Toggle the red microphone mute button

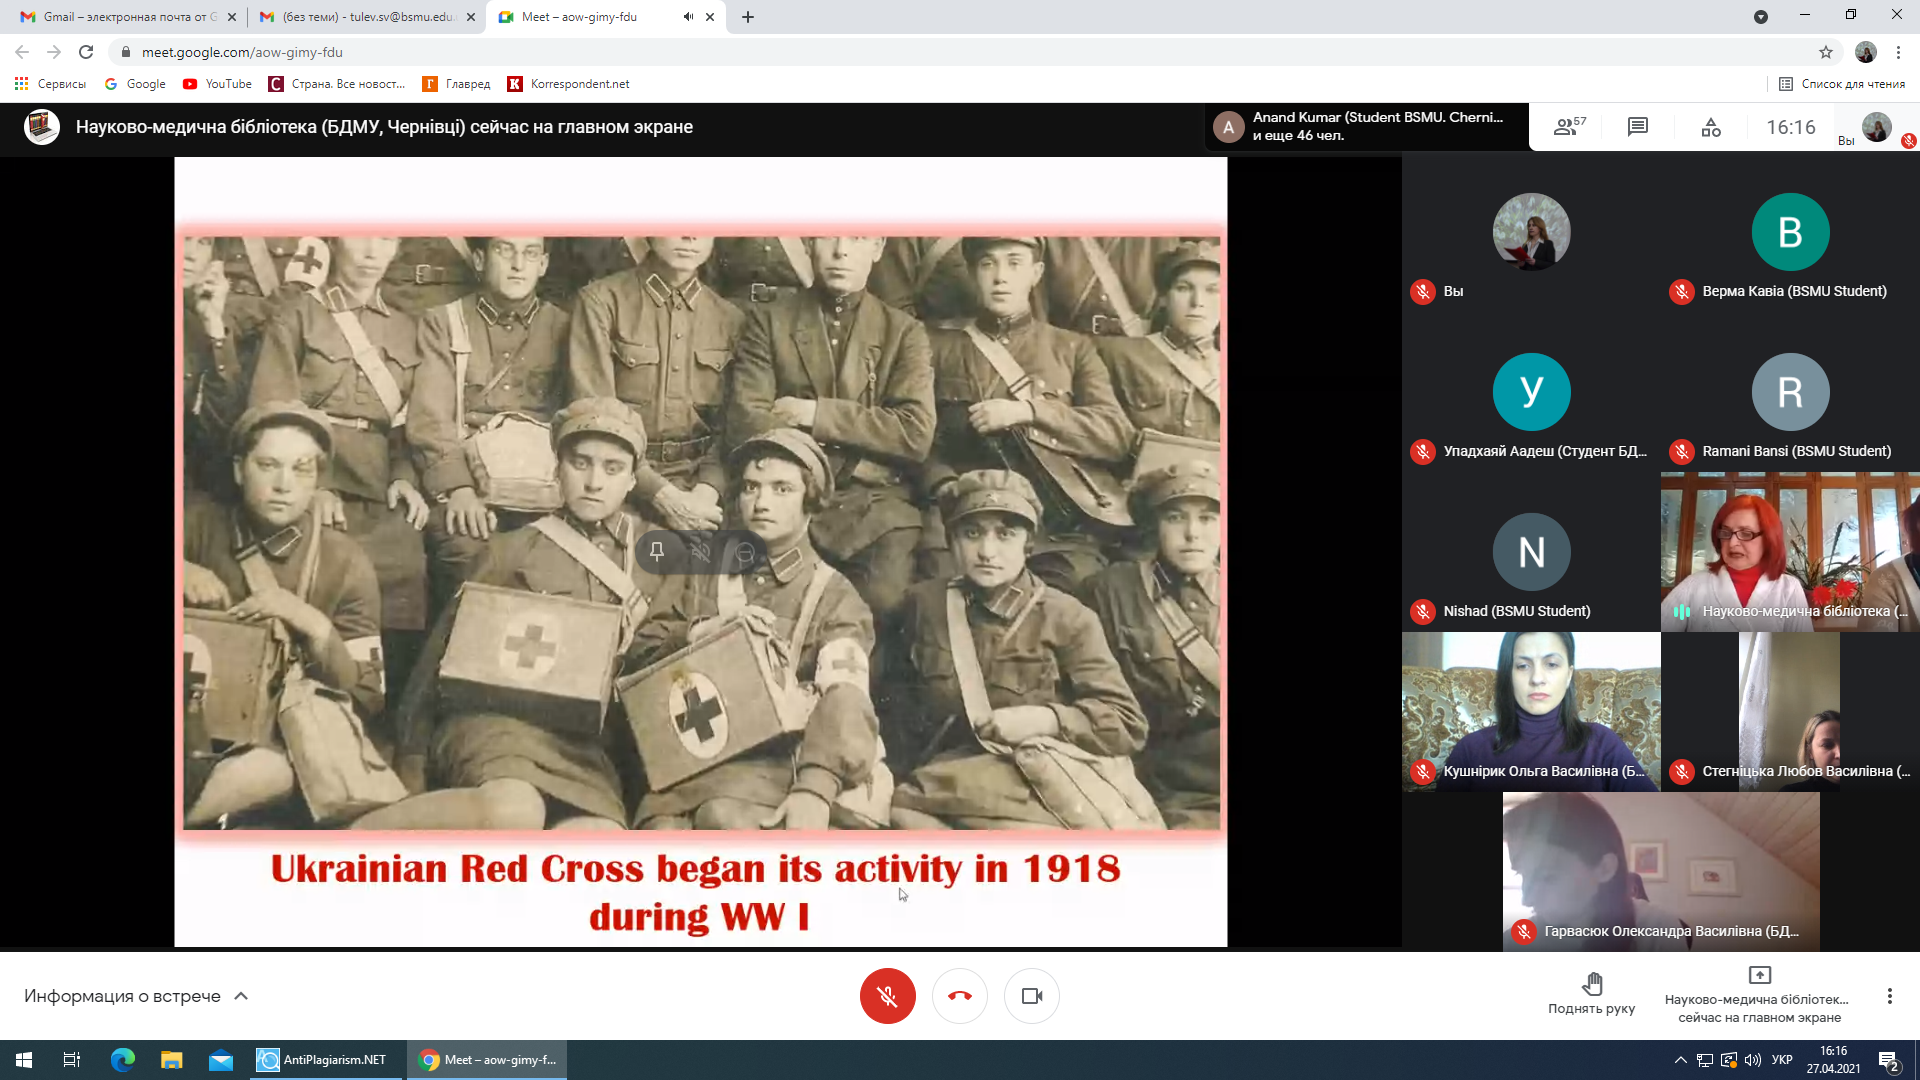click(x=887, y=996)
